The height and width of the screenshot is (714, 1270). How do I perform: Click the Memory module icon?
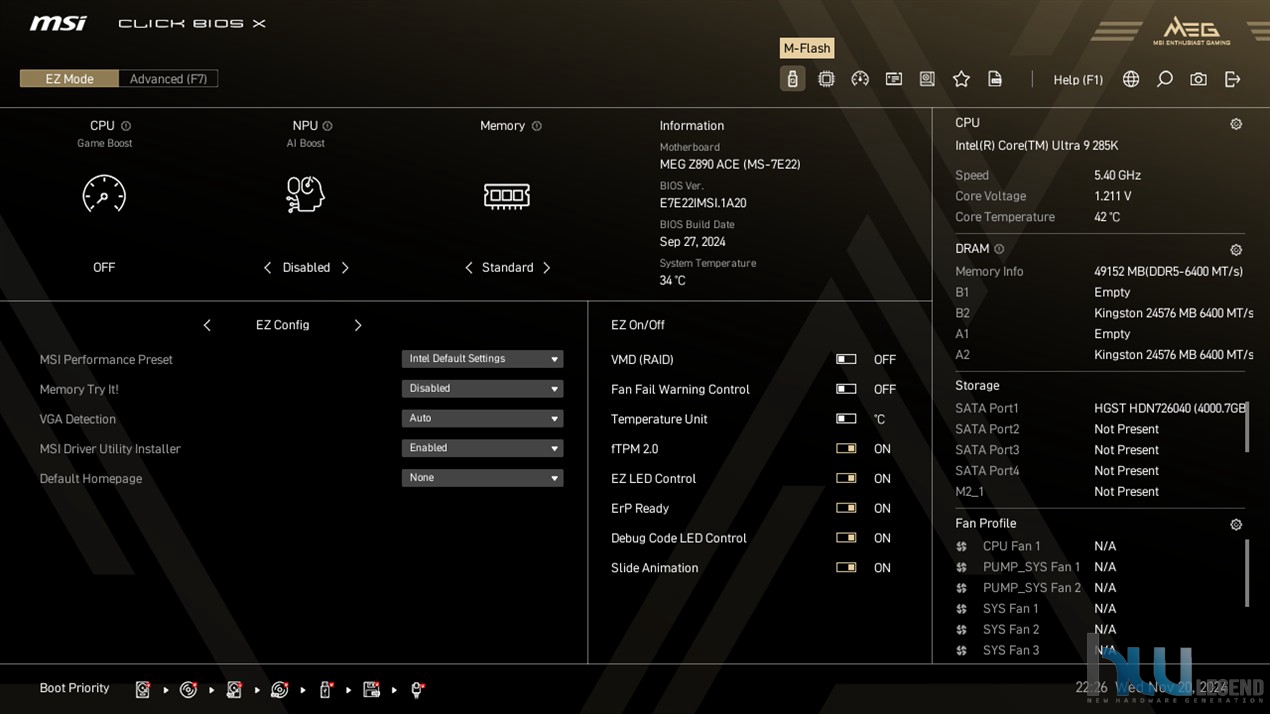coord(507,195)
